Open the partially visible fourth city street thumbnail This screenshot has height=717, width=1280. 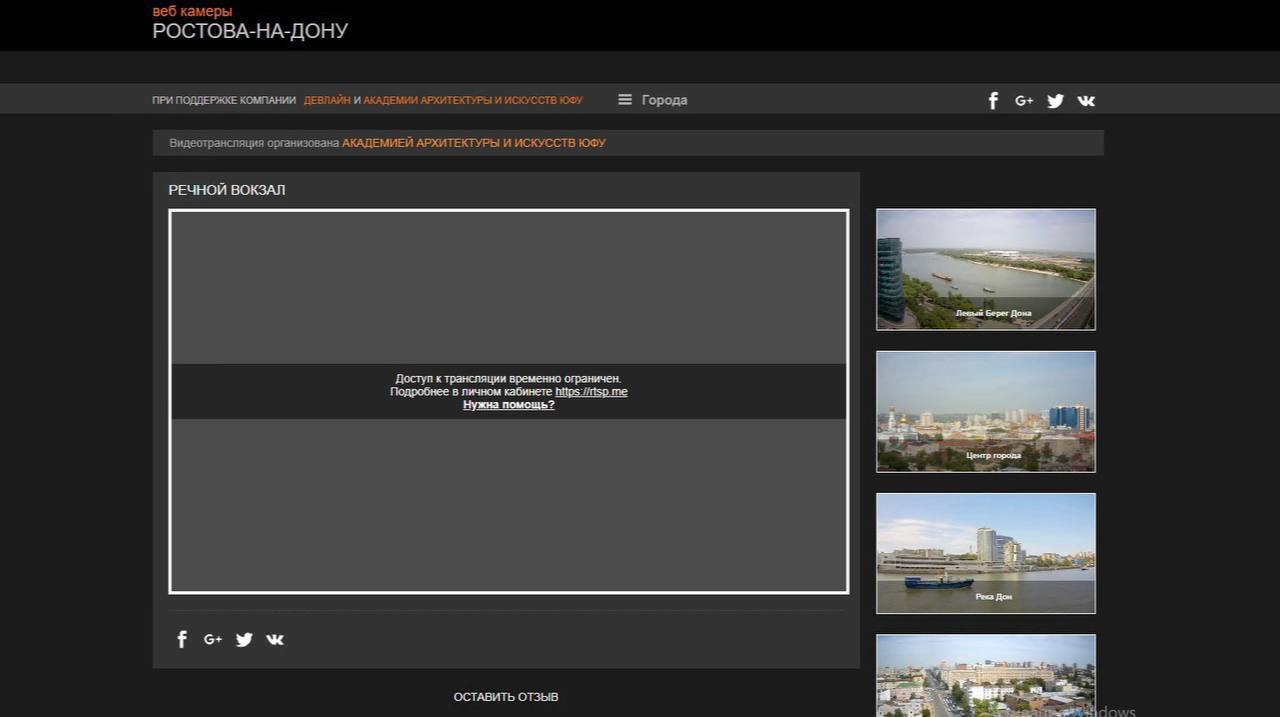point(986,675)
